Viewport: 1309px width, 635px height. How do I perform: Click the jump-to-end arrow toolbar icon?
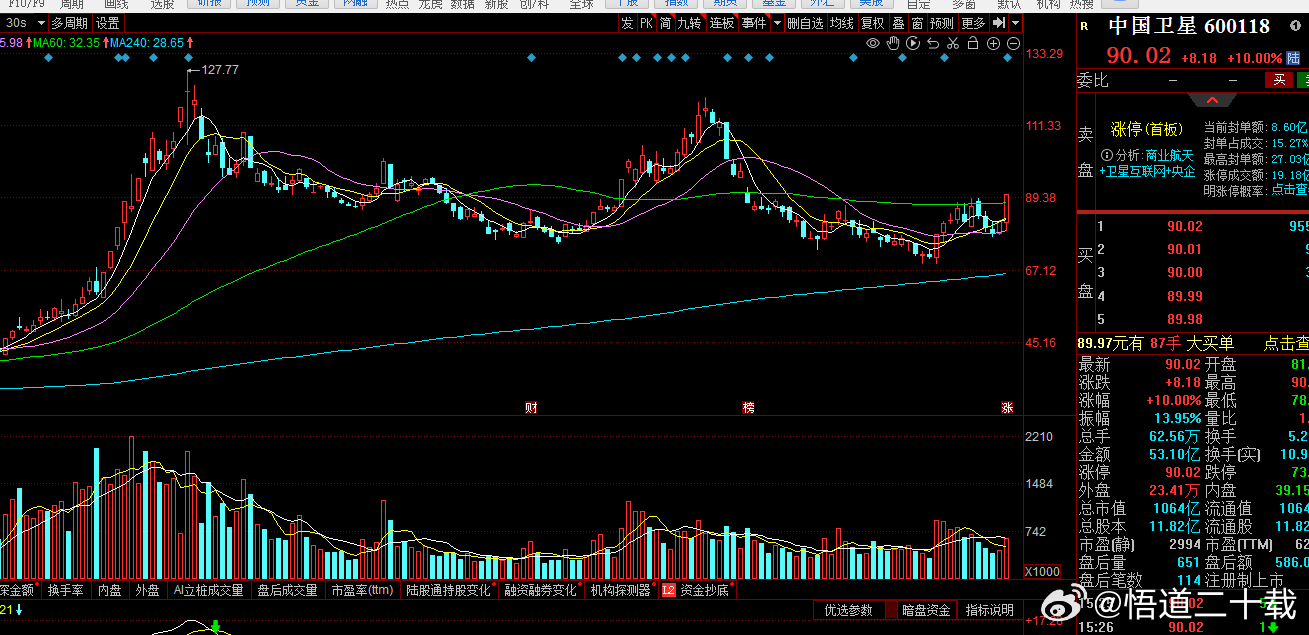999,23
